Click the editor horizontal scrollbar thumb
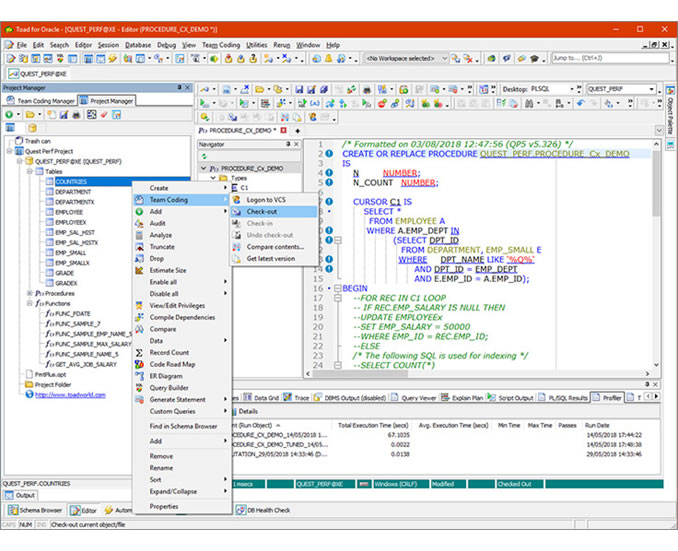The width and height of the screenshot is (678, 551). point(360,374)
